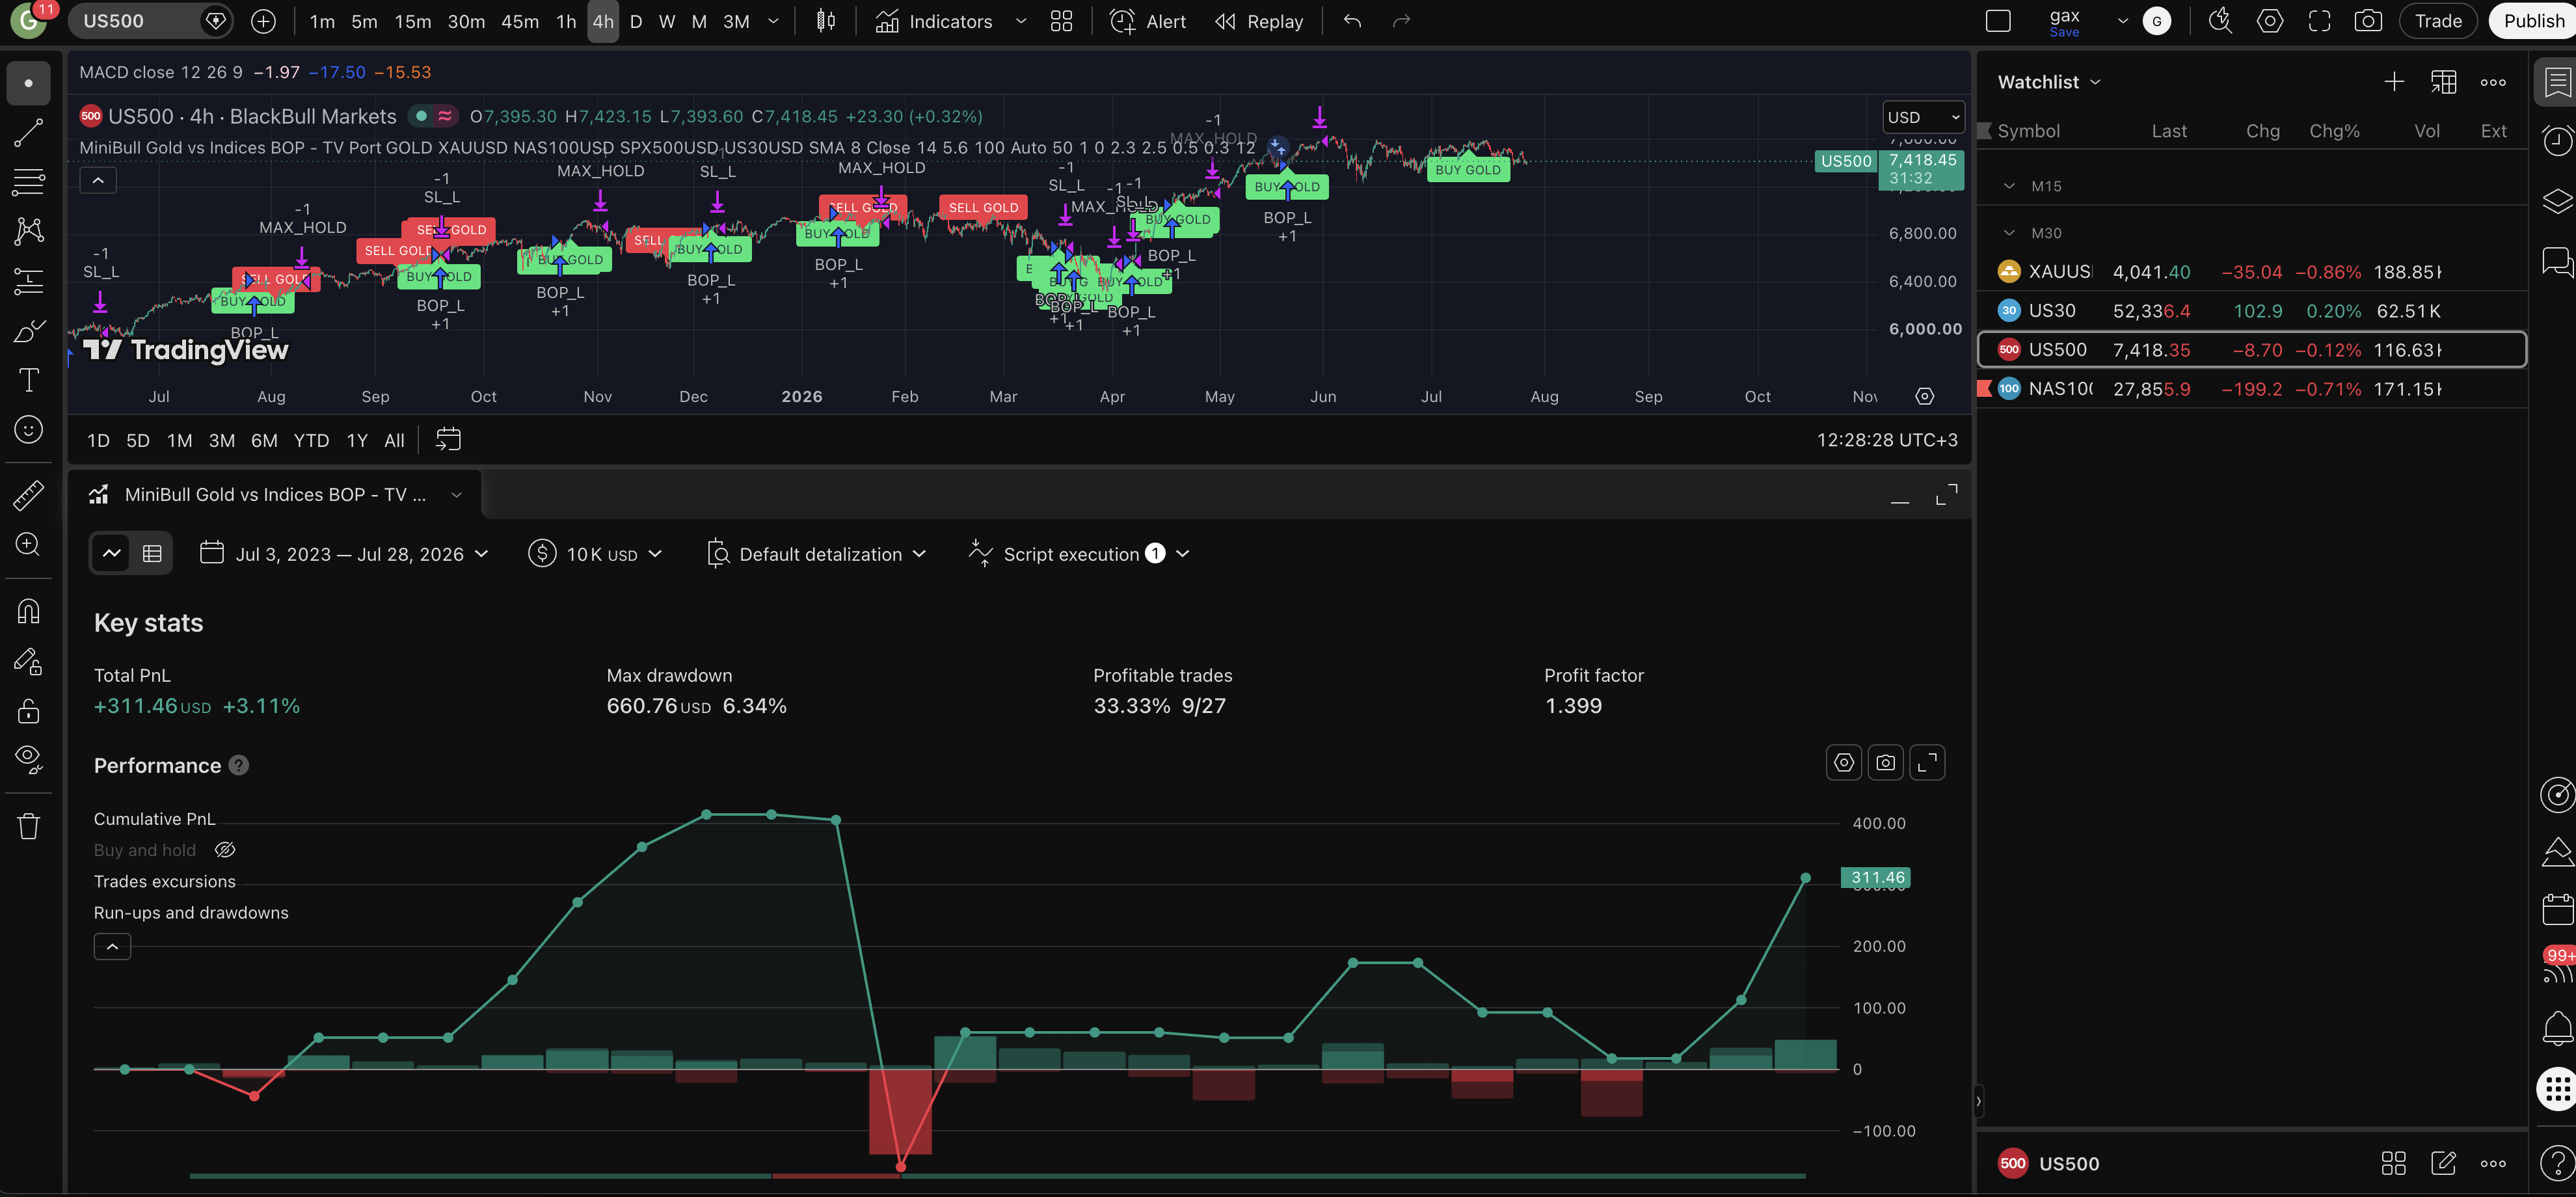The width and height of the screenshot is (2576, 1197).
Task: Open the backtest date range dropdown
Action: tap(344, 554)
